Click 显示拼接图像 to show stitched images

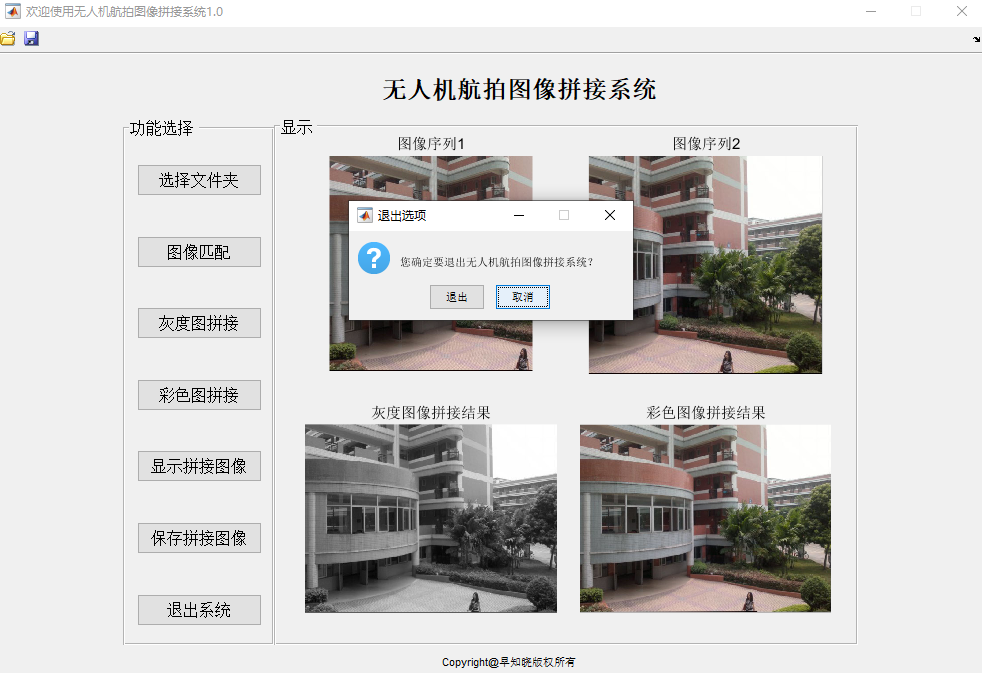[x=198, y=466]
